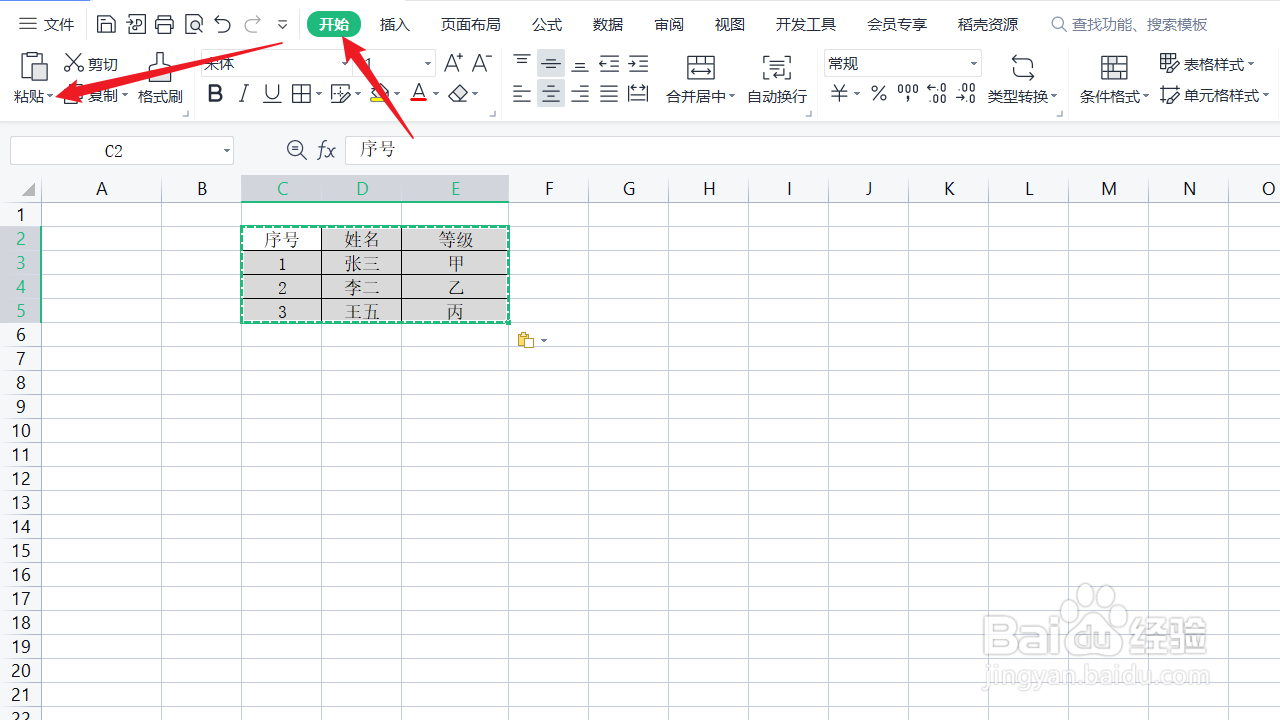The image size is (1280, 720).
Task: Click the Cut (剪切) scissors button
Action: click(x=90, y=64)
